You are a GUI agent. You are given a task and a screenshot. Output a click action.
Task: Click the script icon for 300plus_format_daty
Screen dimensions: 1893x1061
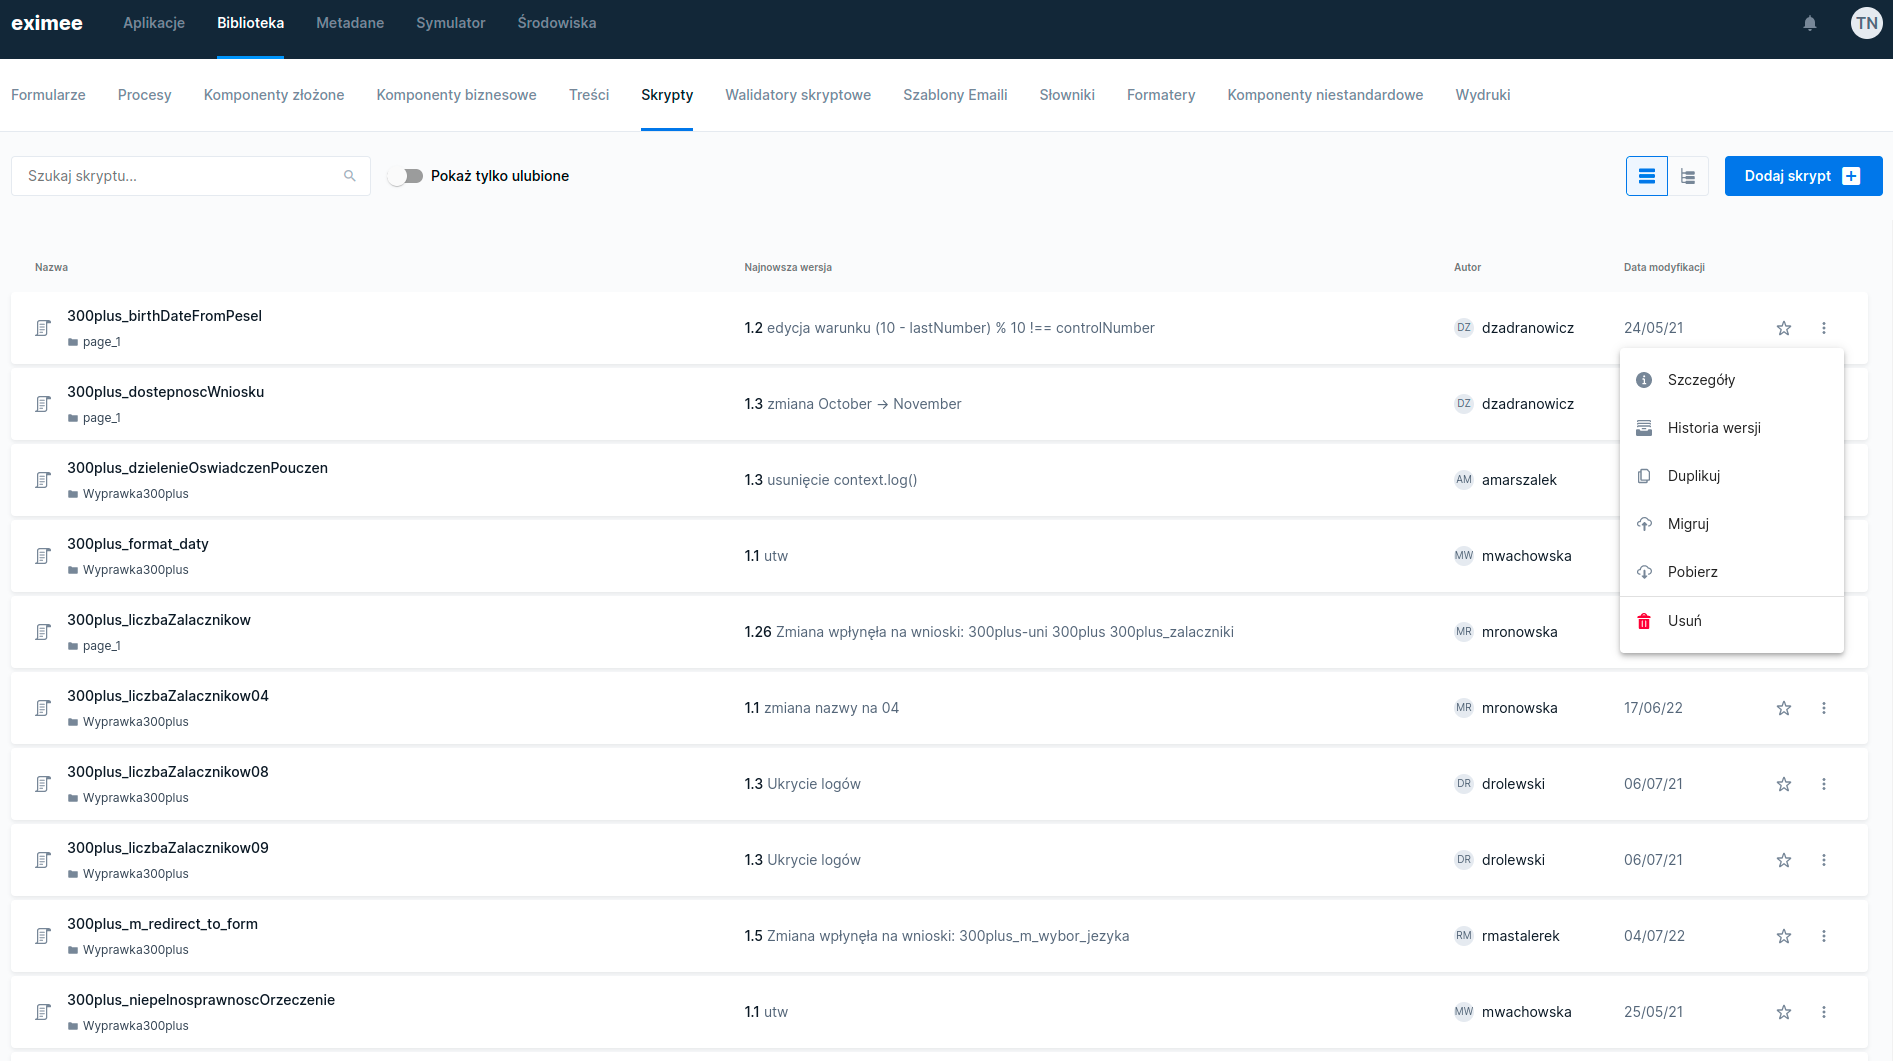coord(43,556)
